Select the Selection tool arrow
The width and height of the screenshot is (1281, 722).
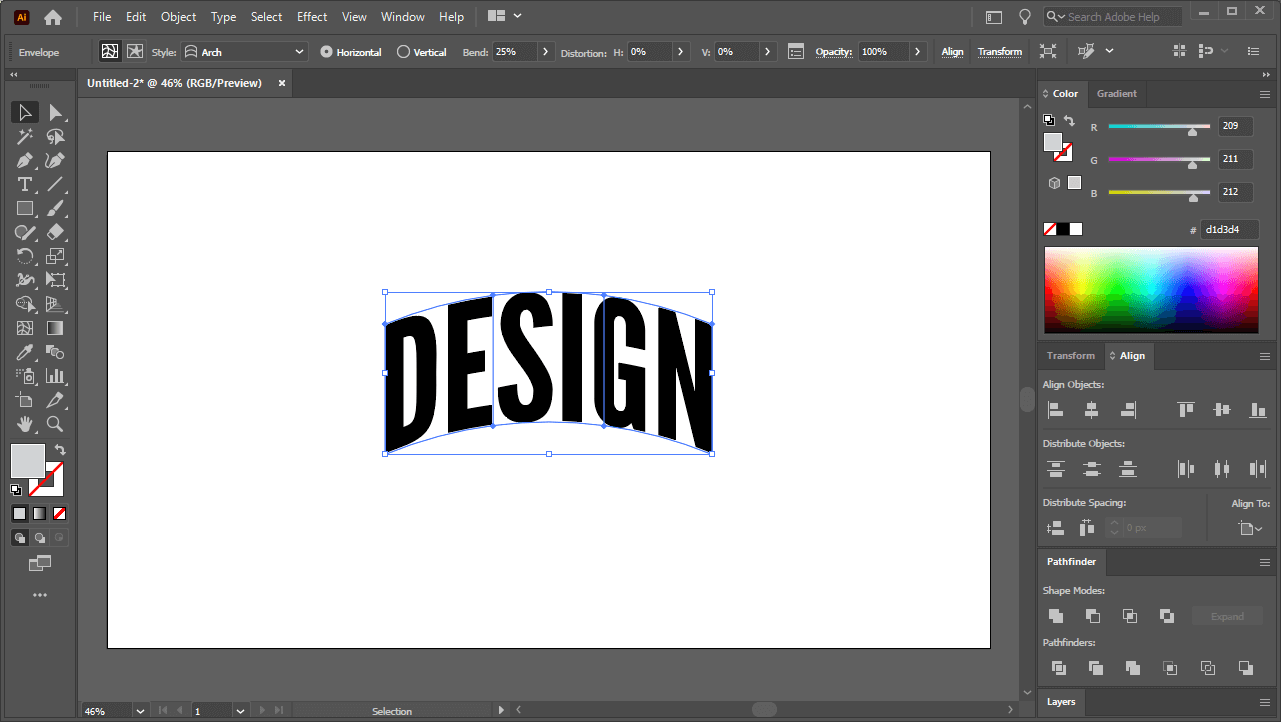point(25,112)
